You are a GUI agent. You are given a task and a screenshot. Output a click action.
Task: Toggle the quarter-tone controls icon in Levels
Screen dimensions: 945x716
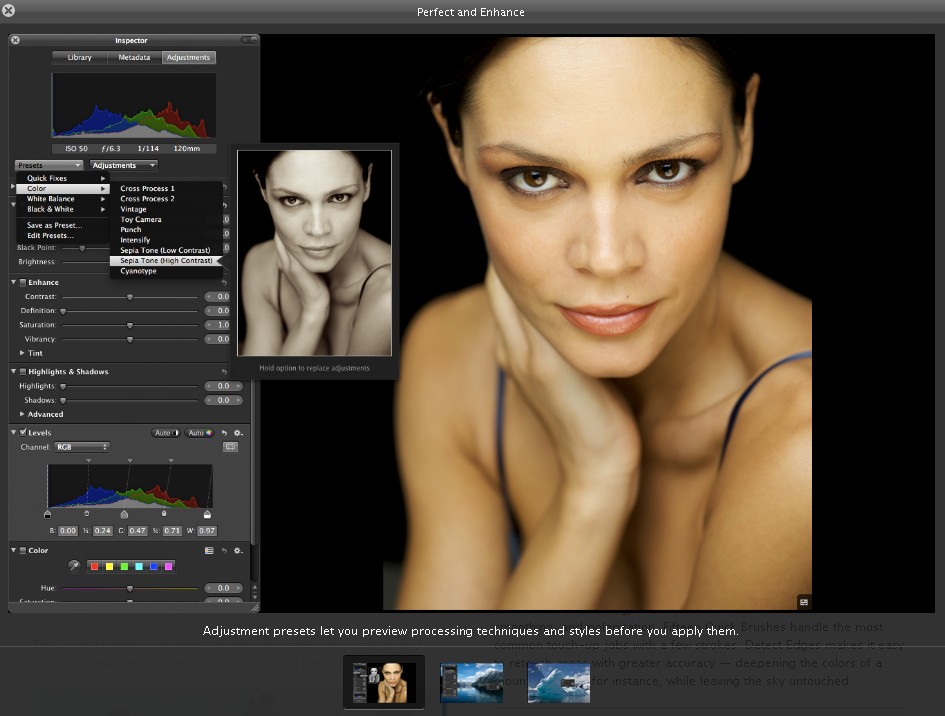(x=230, y=447)
